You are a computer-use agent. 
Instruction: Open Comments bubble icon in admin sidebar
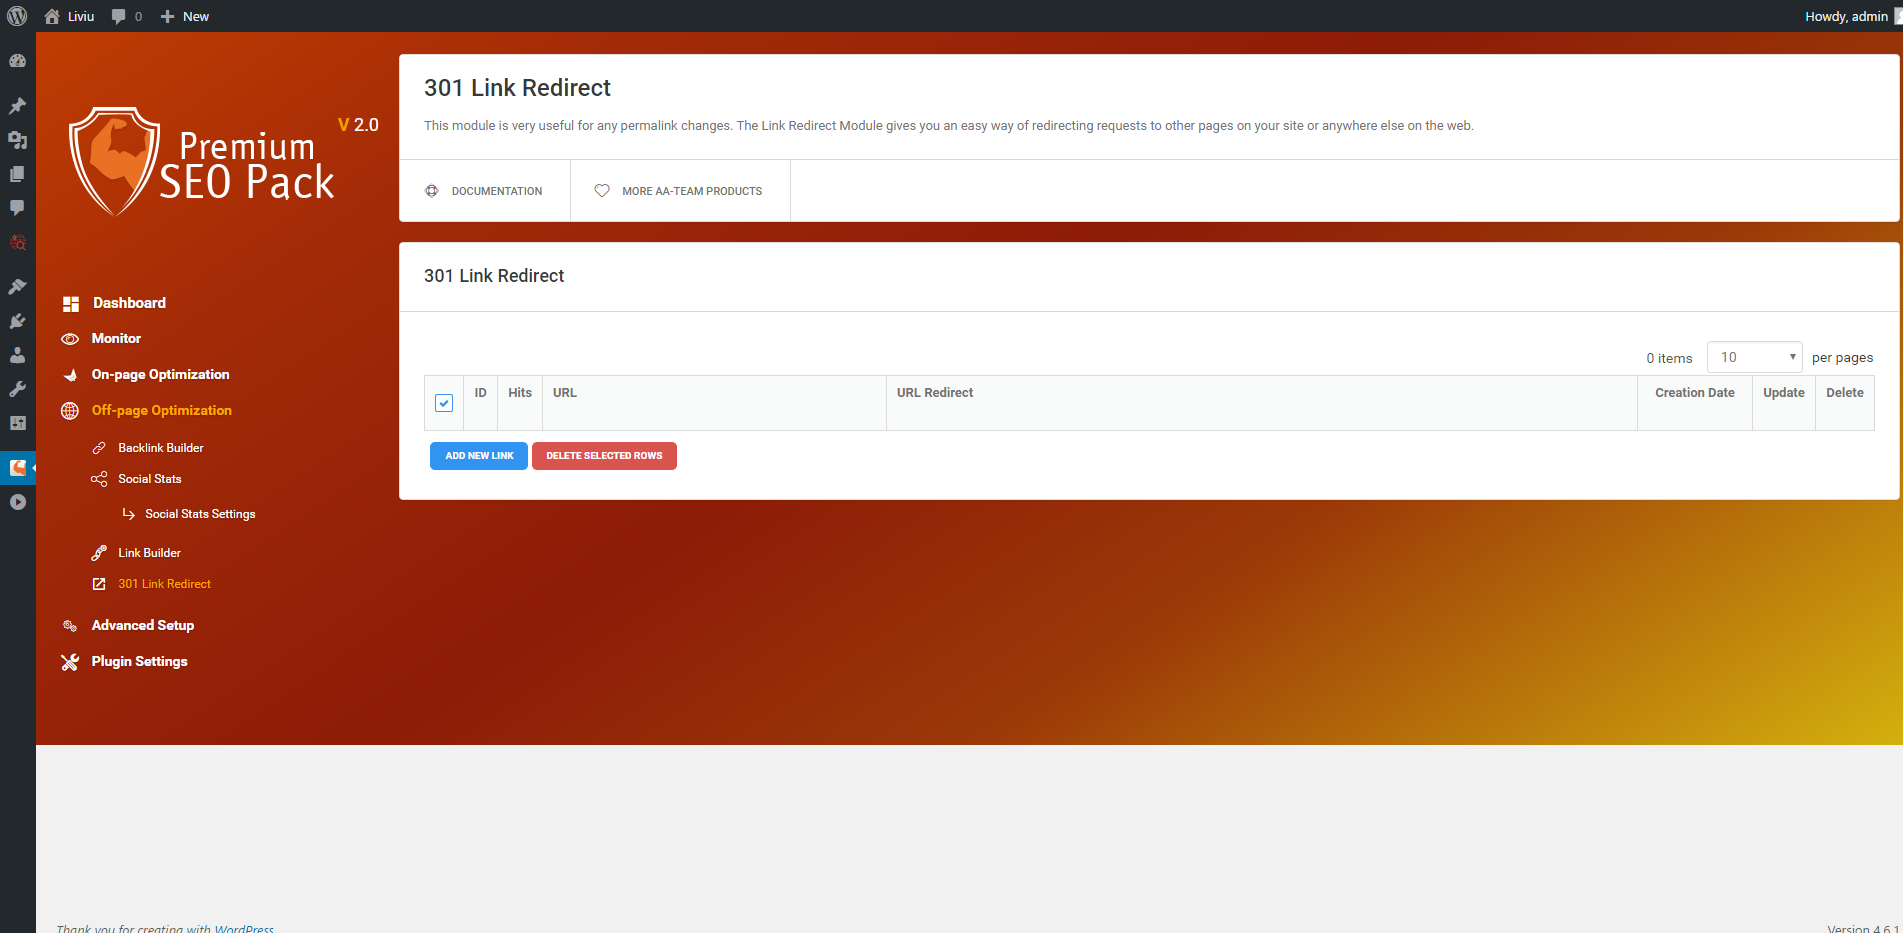pos(17,208)
